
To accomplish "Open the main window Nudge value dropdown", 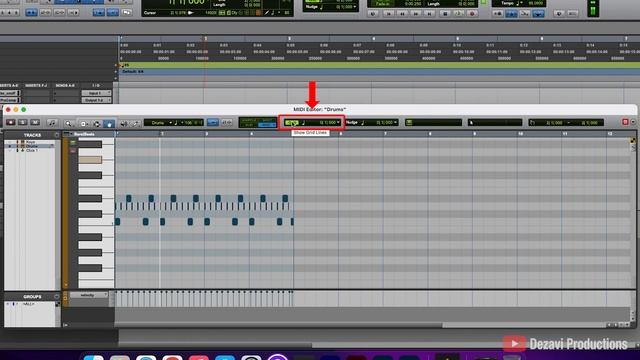I will tap(355, 7).
